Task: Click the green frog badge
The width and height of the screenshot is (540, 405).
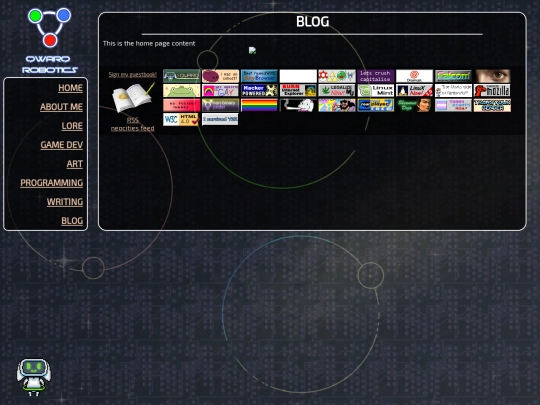Action: pos(181,91)
